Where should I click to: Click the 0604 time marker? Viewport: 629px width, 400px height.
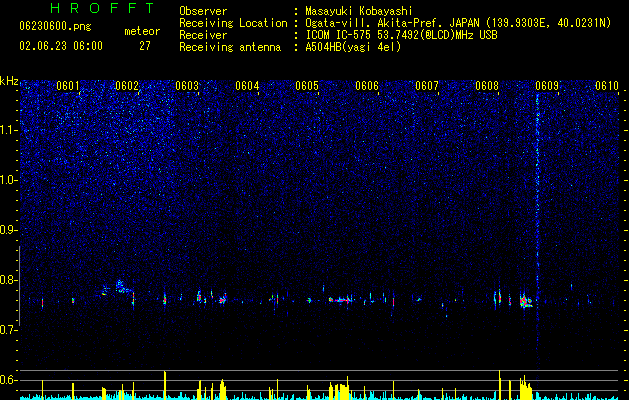[x=247, y=86]
